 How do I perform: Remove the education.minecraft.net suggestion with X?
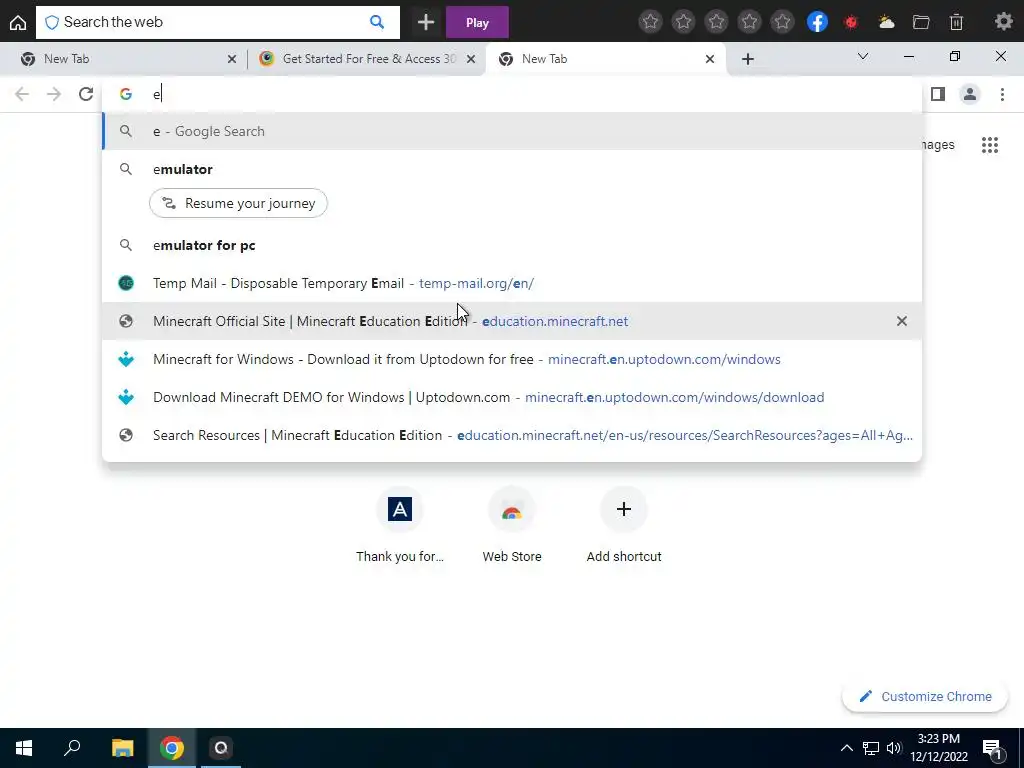(902, 321)
